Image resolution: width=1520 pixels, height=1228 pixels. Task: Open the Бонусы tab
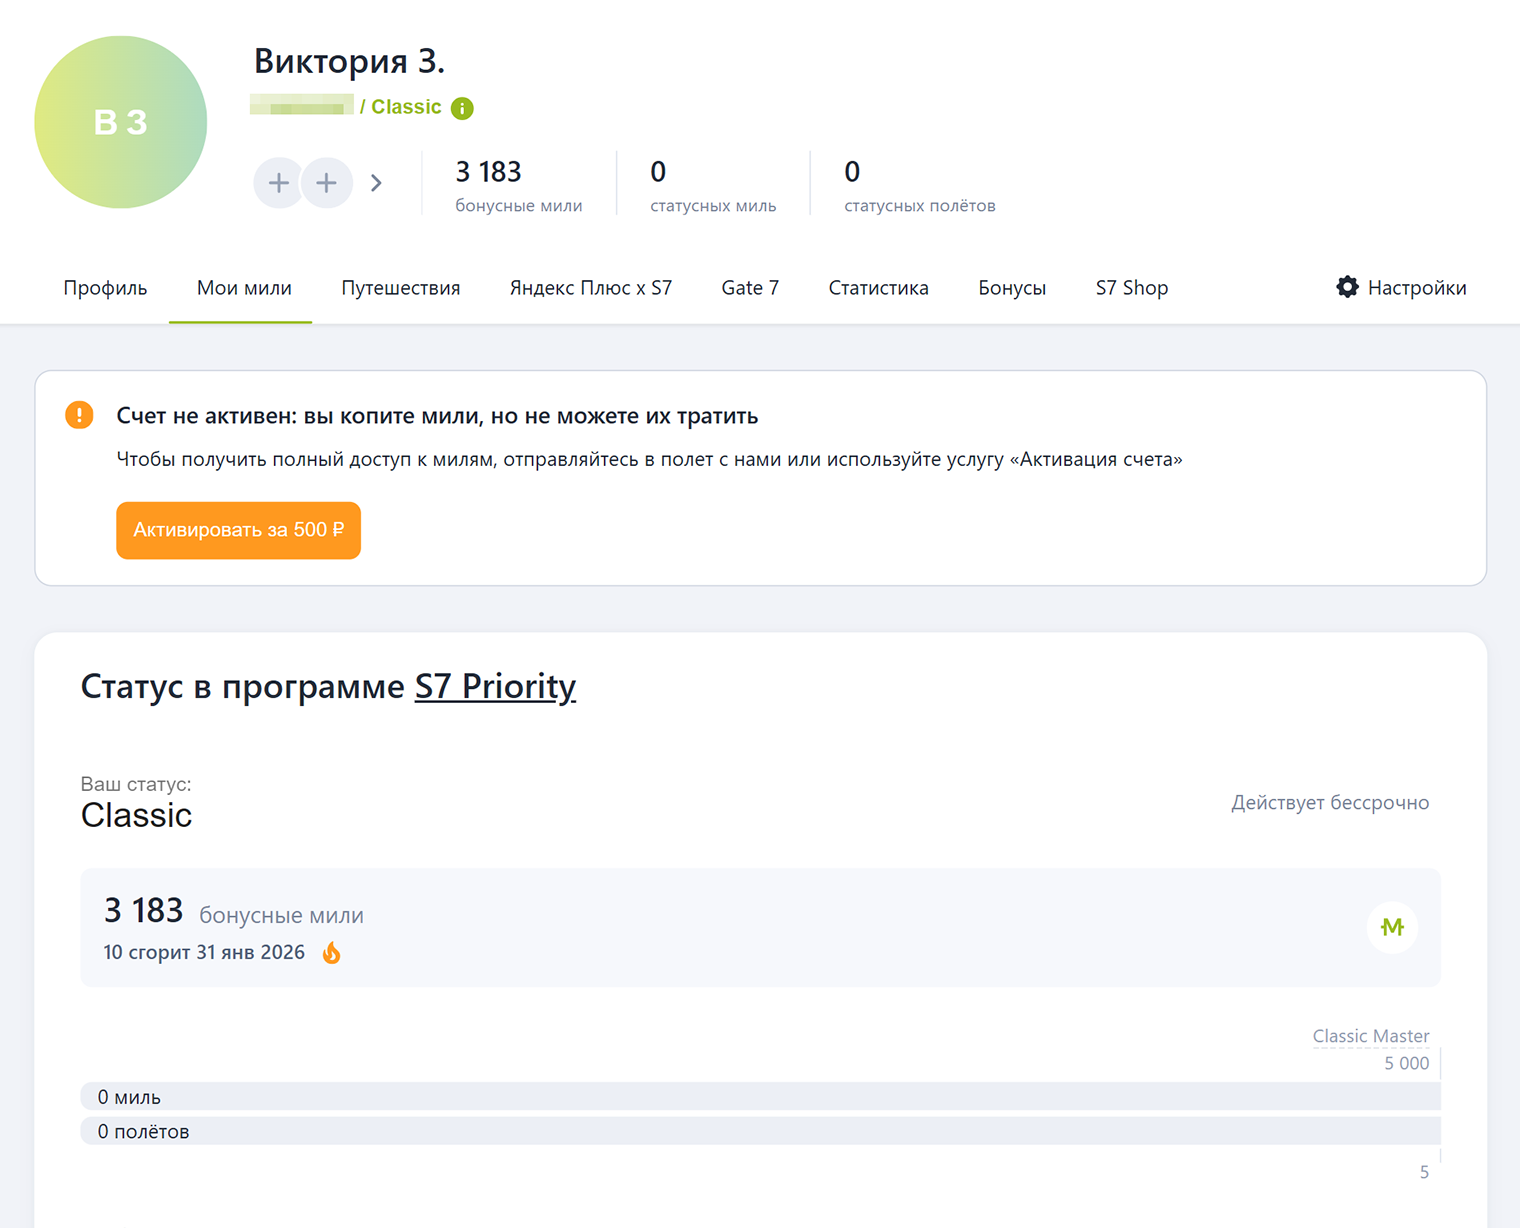[x=1012, y=288]
